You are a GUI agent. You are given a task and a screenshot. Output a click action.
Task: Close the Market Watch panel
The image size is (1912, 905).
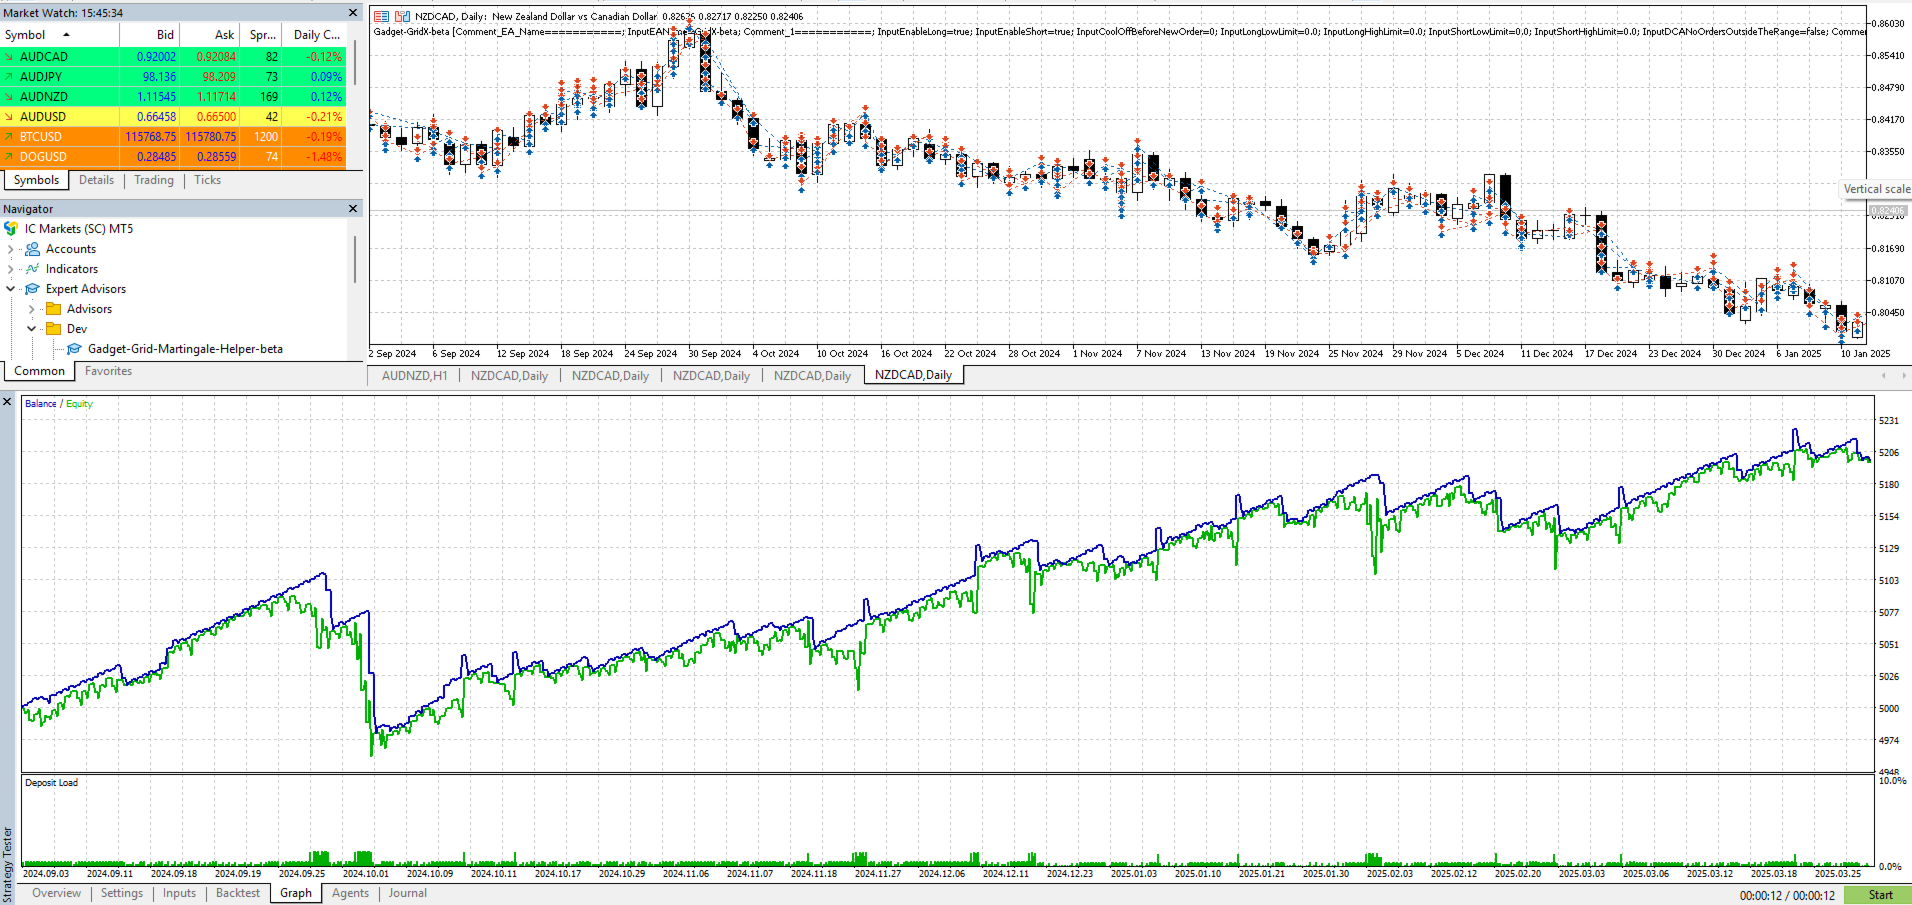[x=353, y=13]
